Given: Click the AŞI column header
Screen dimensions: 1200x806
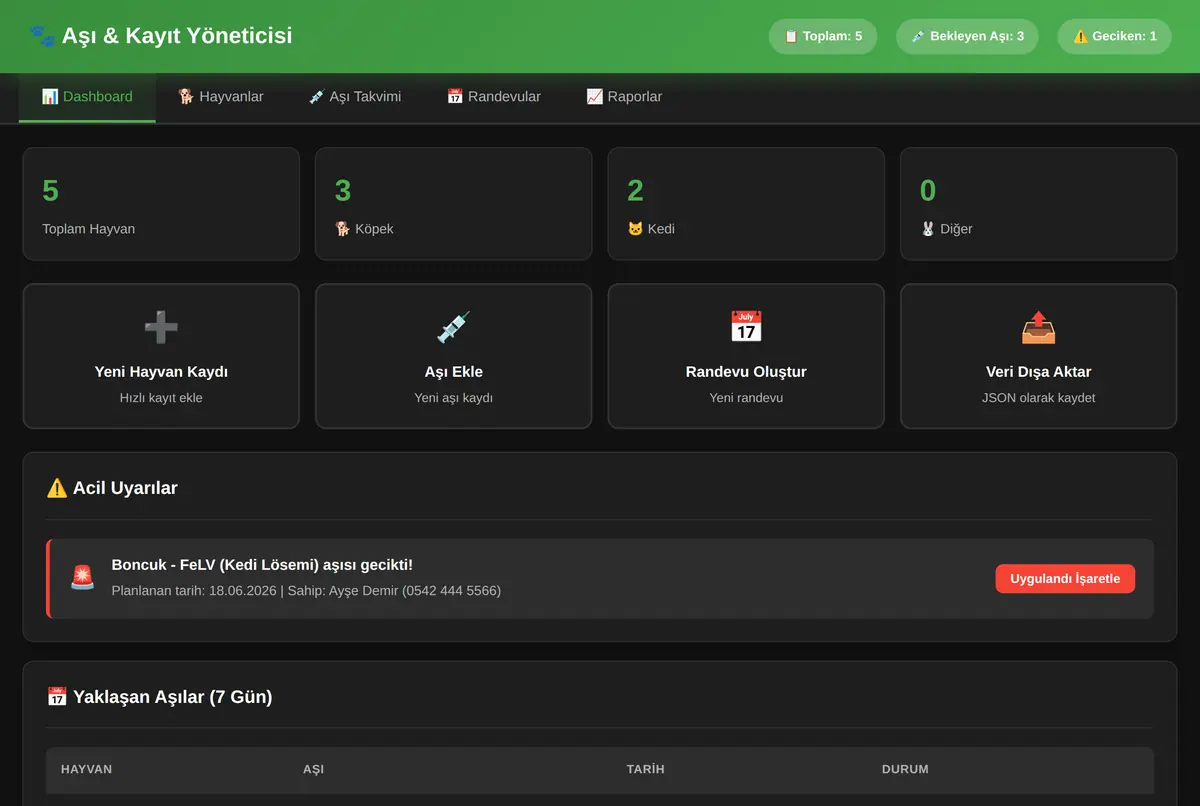Looking at the screenshot, I should 313,770.
